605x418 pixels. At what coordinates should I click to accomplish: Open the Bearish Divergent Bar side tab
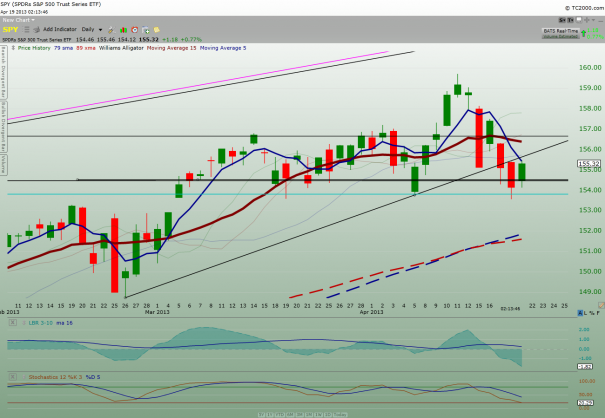(3, 72)
